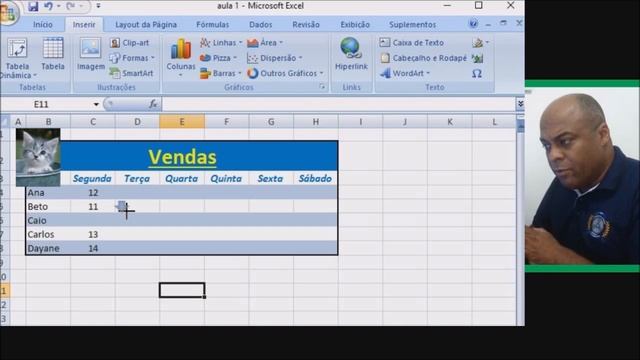Select column C header
Viewport: 640px width, 360px height.
coord(93,122)
